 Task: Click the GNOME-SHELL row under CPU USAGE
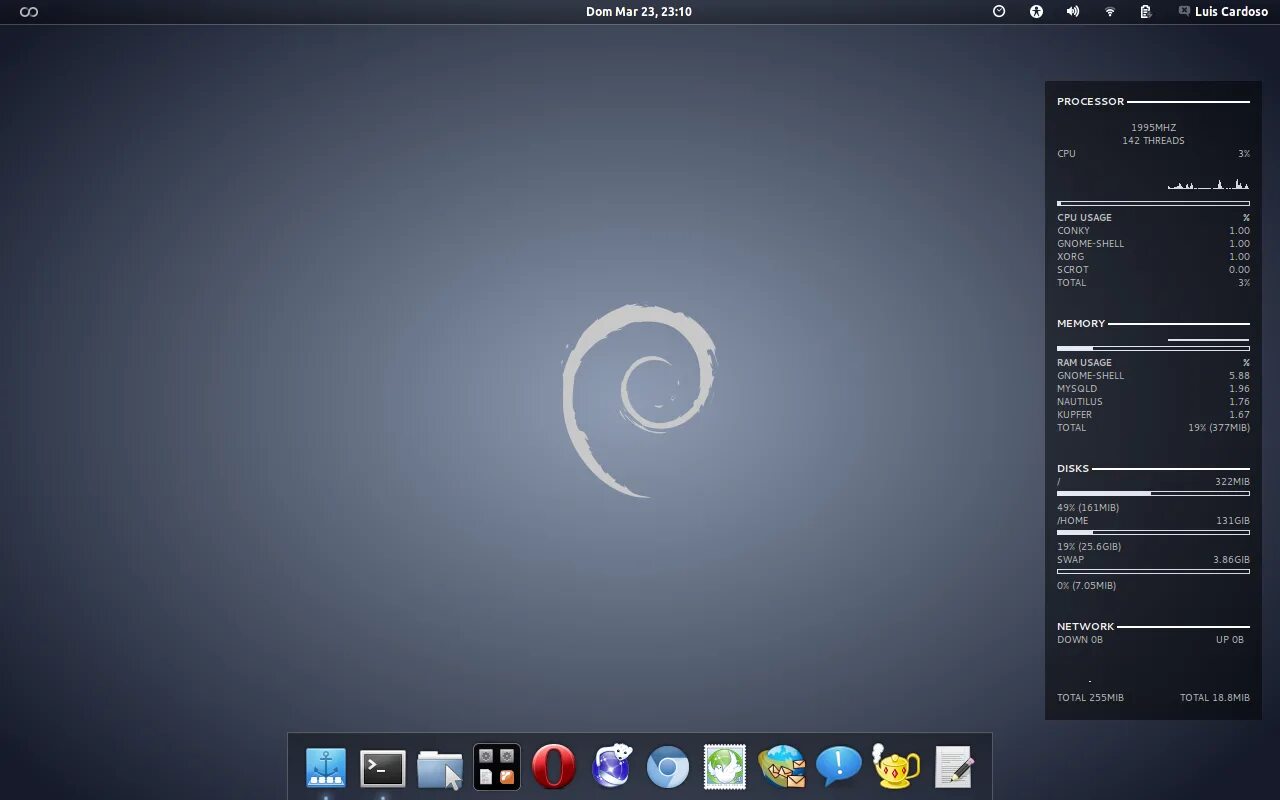point(1153,244)
